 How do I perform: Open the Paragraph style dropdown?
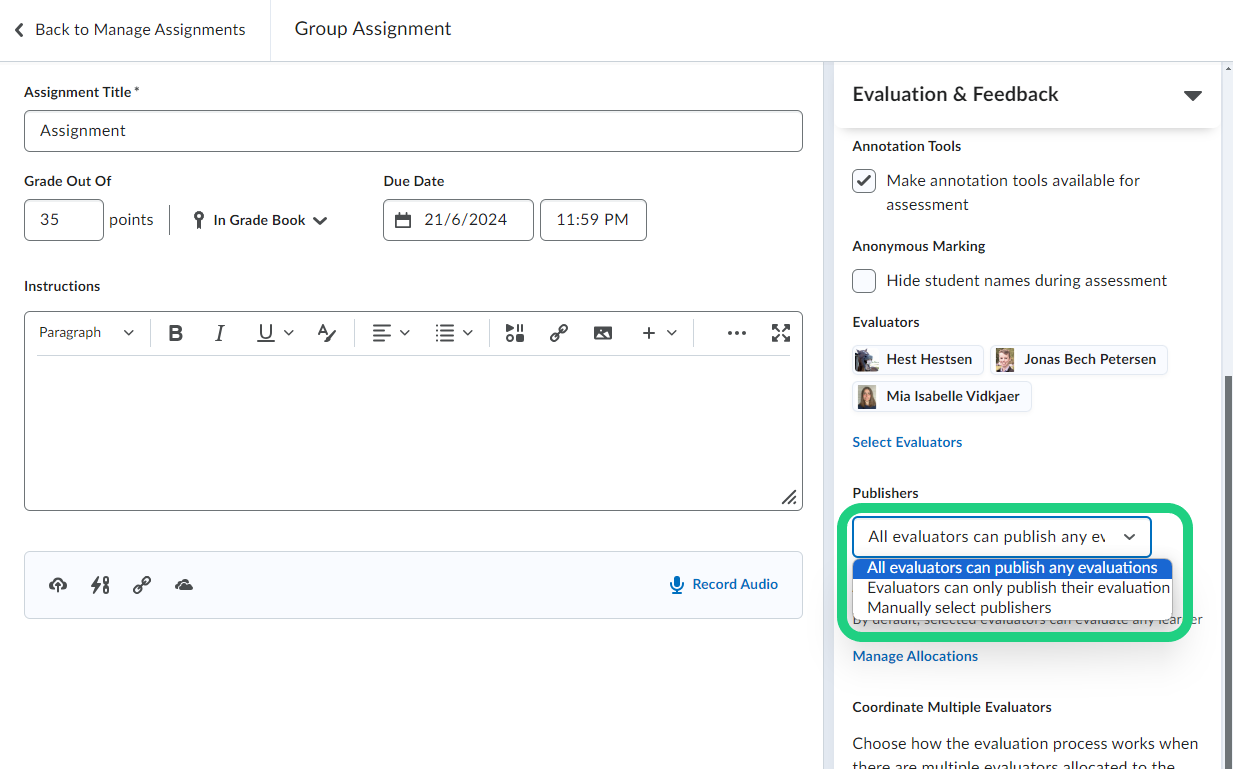click(x=87, y=332)
